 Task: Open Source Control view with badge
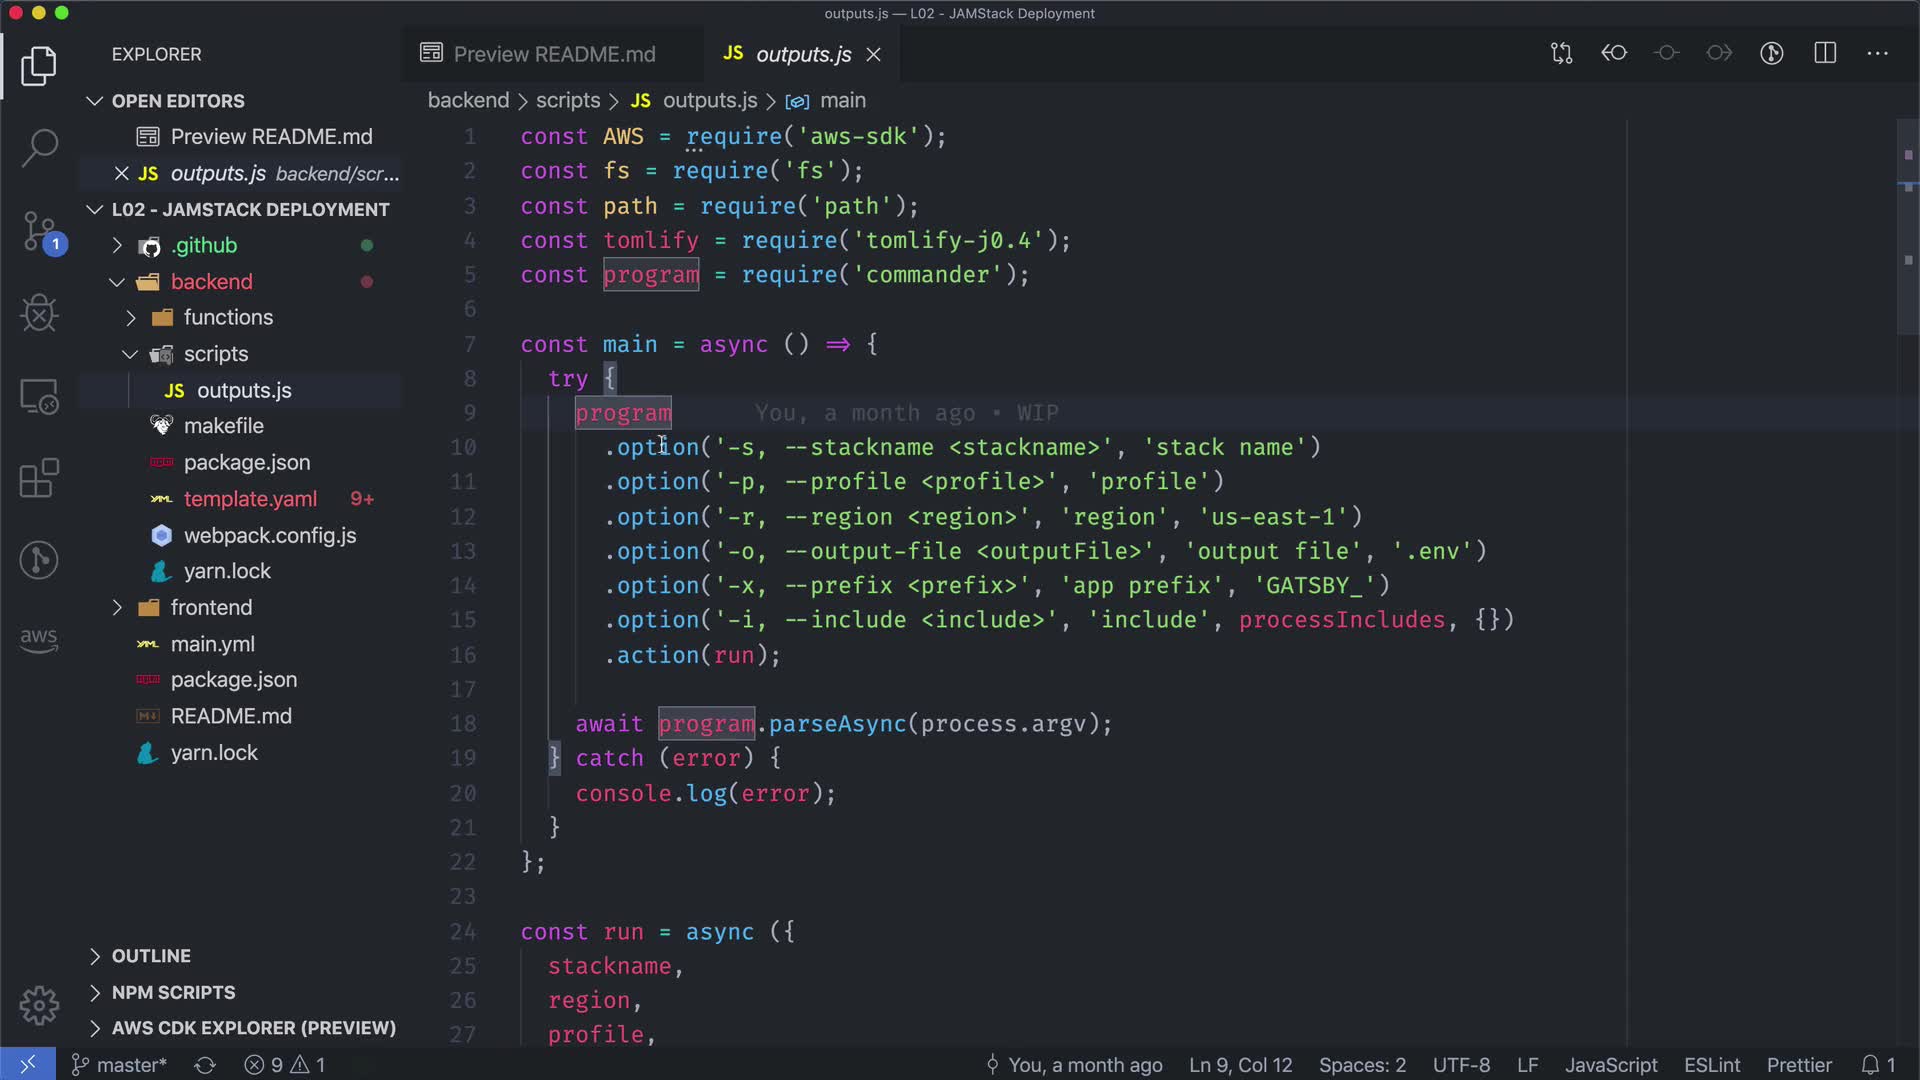coord(39,232)
